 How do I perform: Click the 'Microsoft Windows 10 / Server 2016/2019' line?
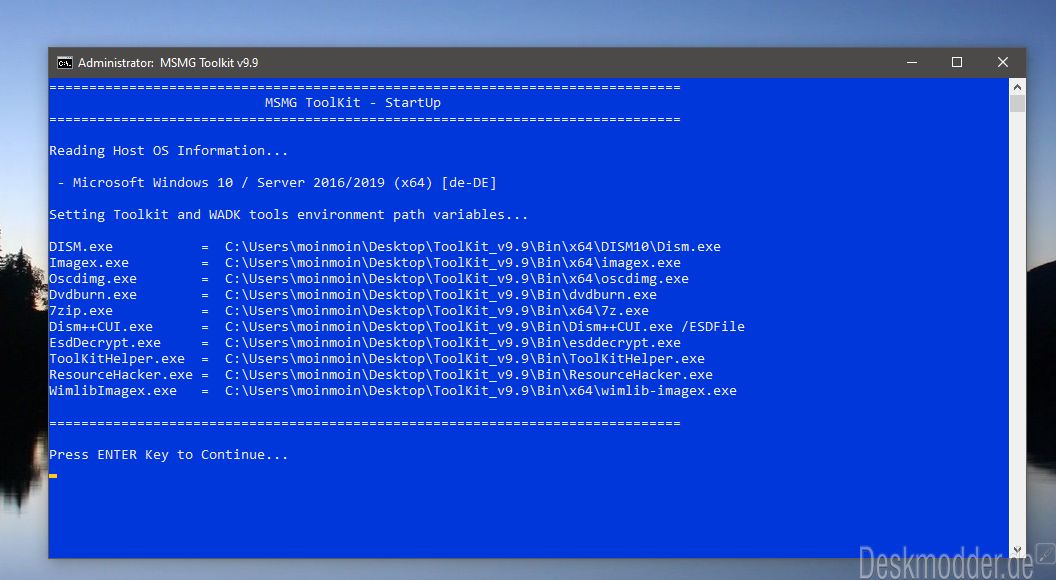(x=277, y=183)
